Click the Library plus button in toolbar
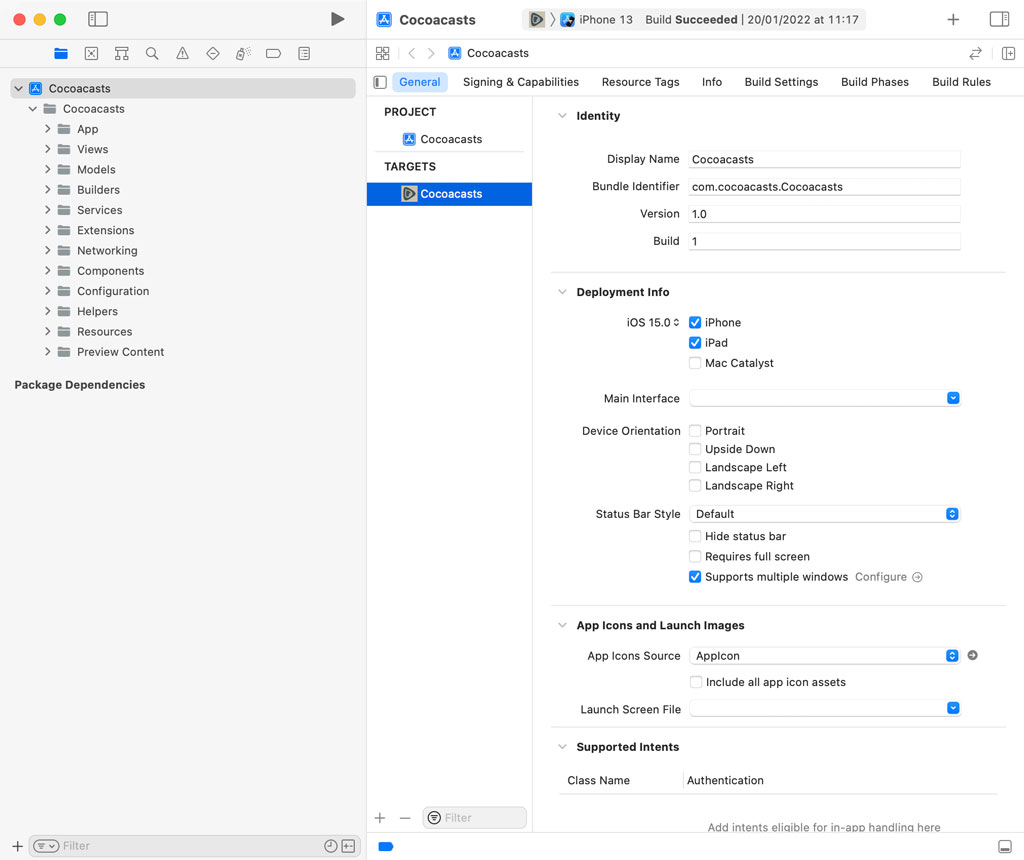 pos(953,20)
